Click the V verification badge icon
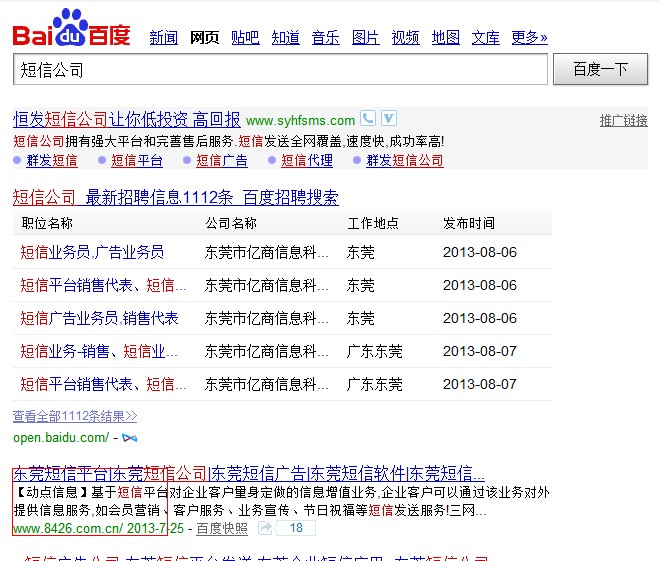This screenshot has height=561, width=659. tap(388, 119)
